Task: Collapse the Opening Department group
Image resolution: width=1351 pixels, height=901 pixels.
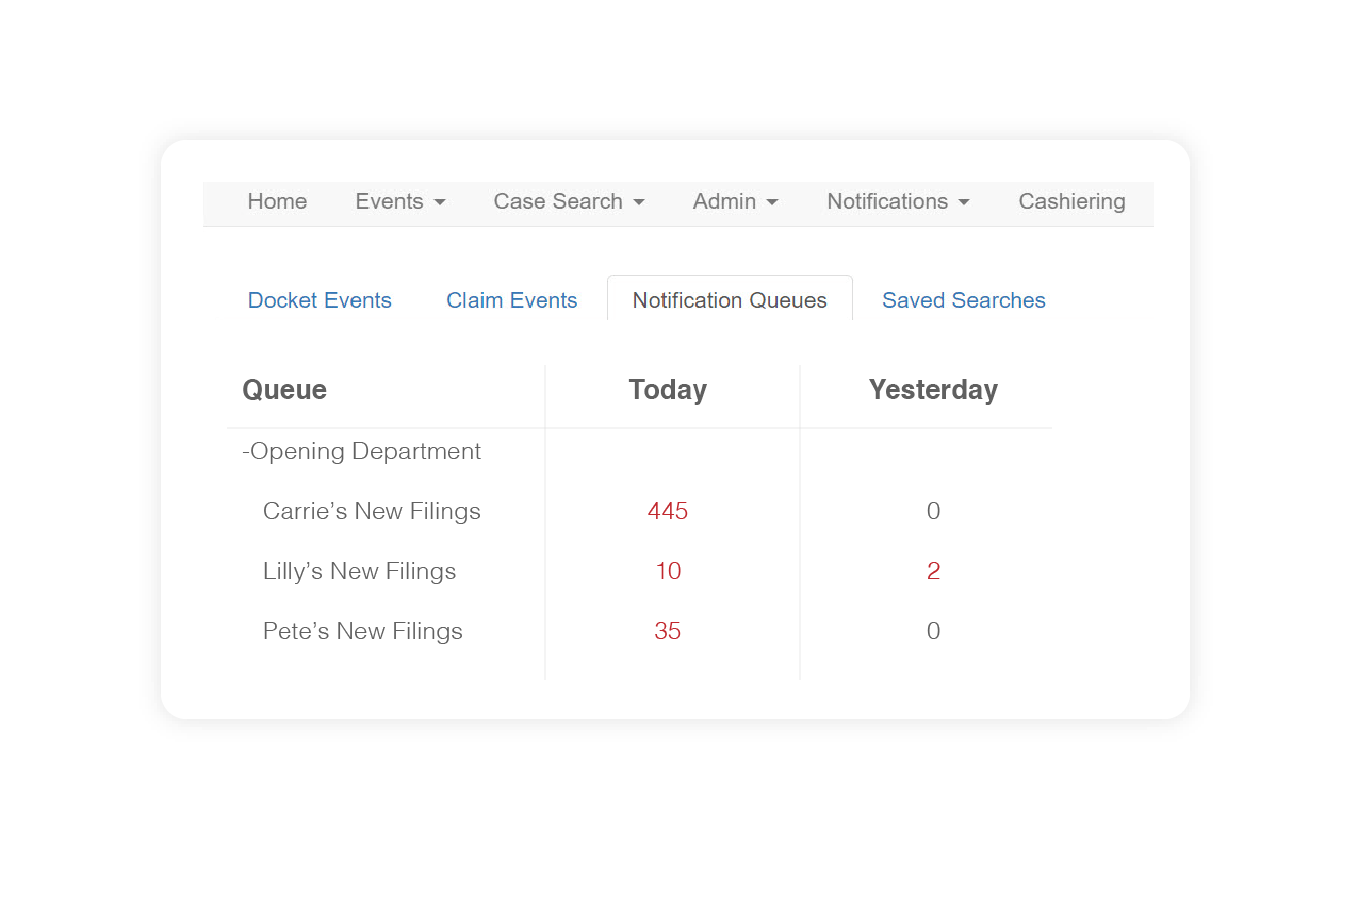Action: [361, 451]
